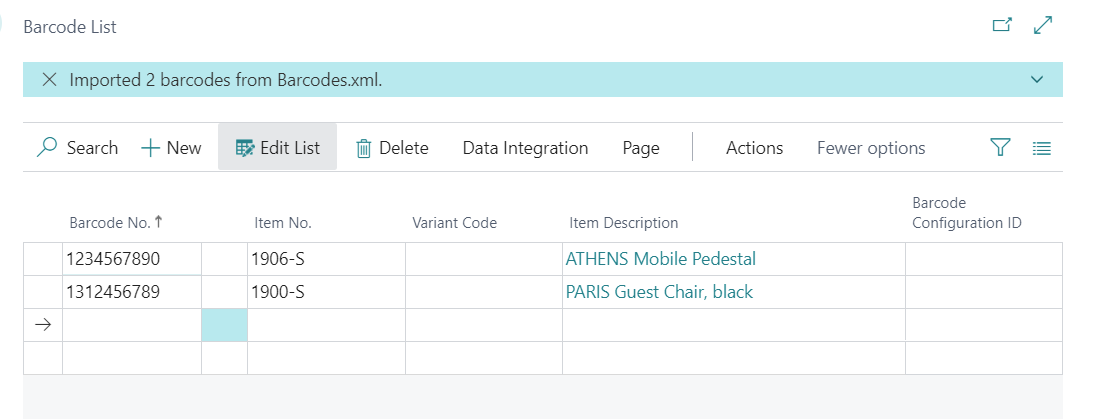Click the Delete trash icon
This screenshot has width=1112, height=419.
click(364, 148)
